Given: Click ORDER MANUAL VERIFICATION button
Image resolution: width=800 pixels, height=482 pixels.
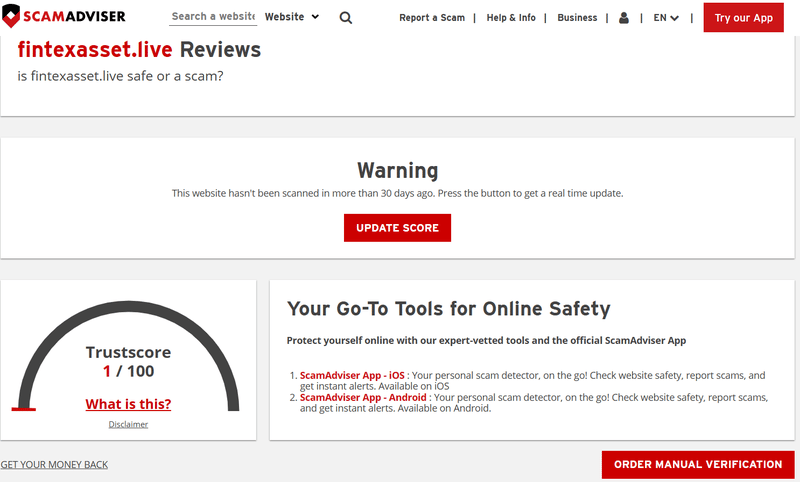Looking at the screenshot, I should point(698,464).
